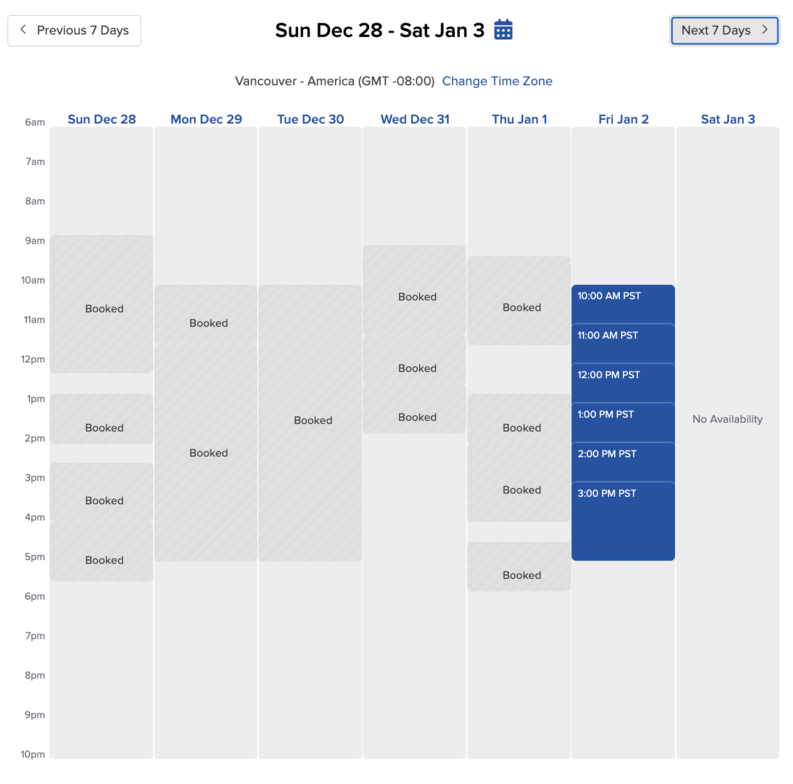Click the Fri Jan 2 header
Image resolution: width=793 pixels, height=784 pixels.
pyautogui.click(x=623, y=119)
